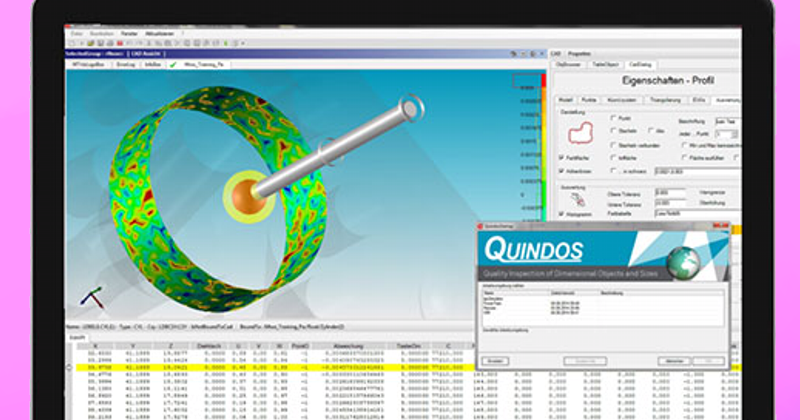Open the Modell tab in Eigenschaften
This screenshot has width=800, height=420.
565,100
